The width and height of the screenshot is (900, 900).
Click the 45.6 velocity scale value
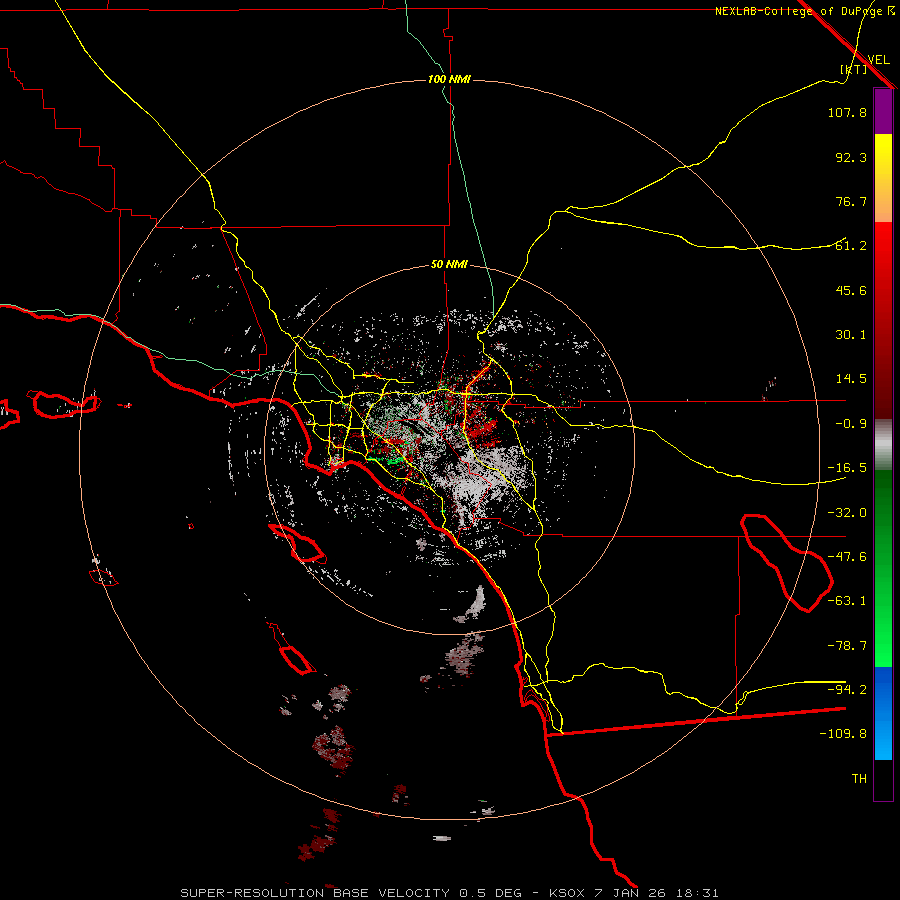click(x=851, y=290)
